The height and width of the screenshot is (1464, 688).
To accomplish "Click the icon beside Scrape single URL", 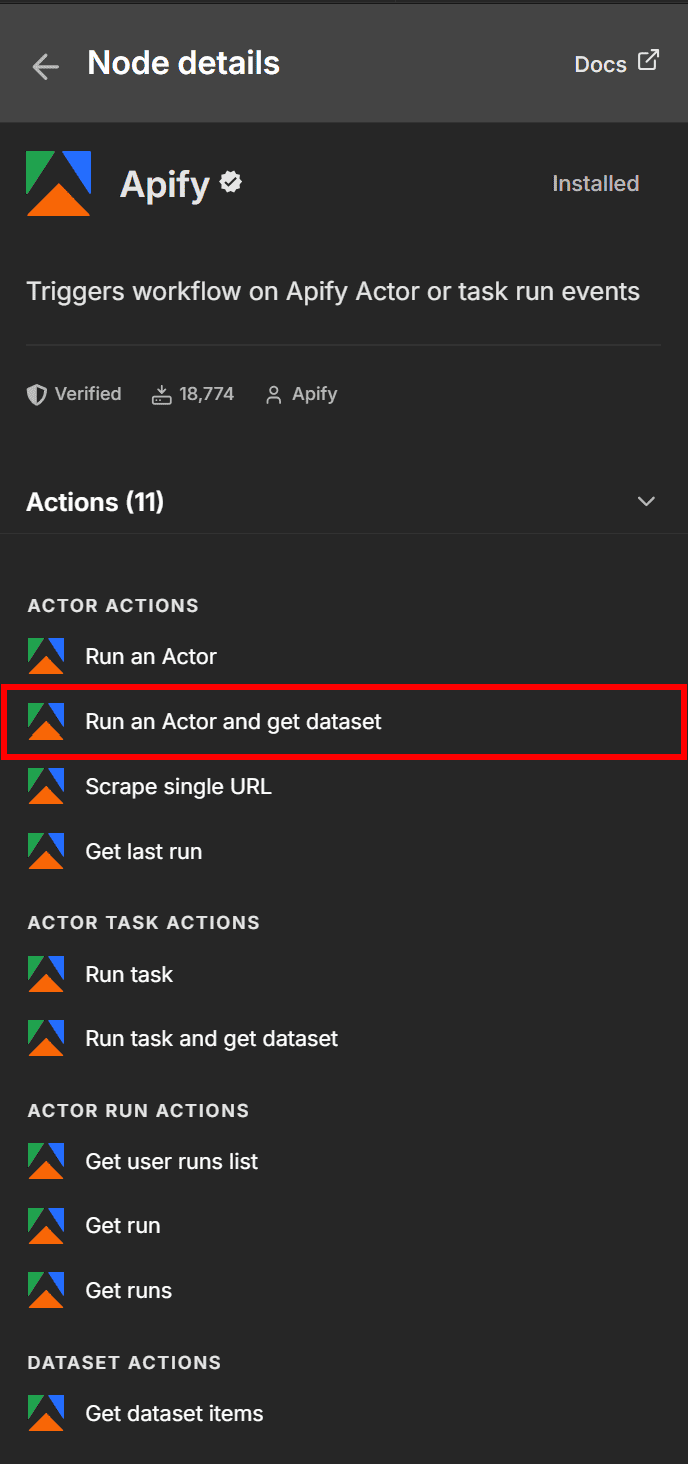I will point(46,787).
